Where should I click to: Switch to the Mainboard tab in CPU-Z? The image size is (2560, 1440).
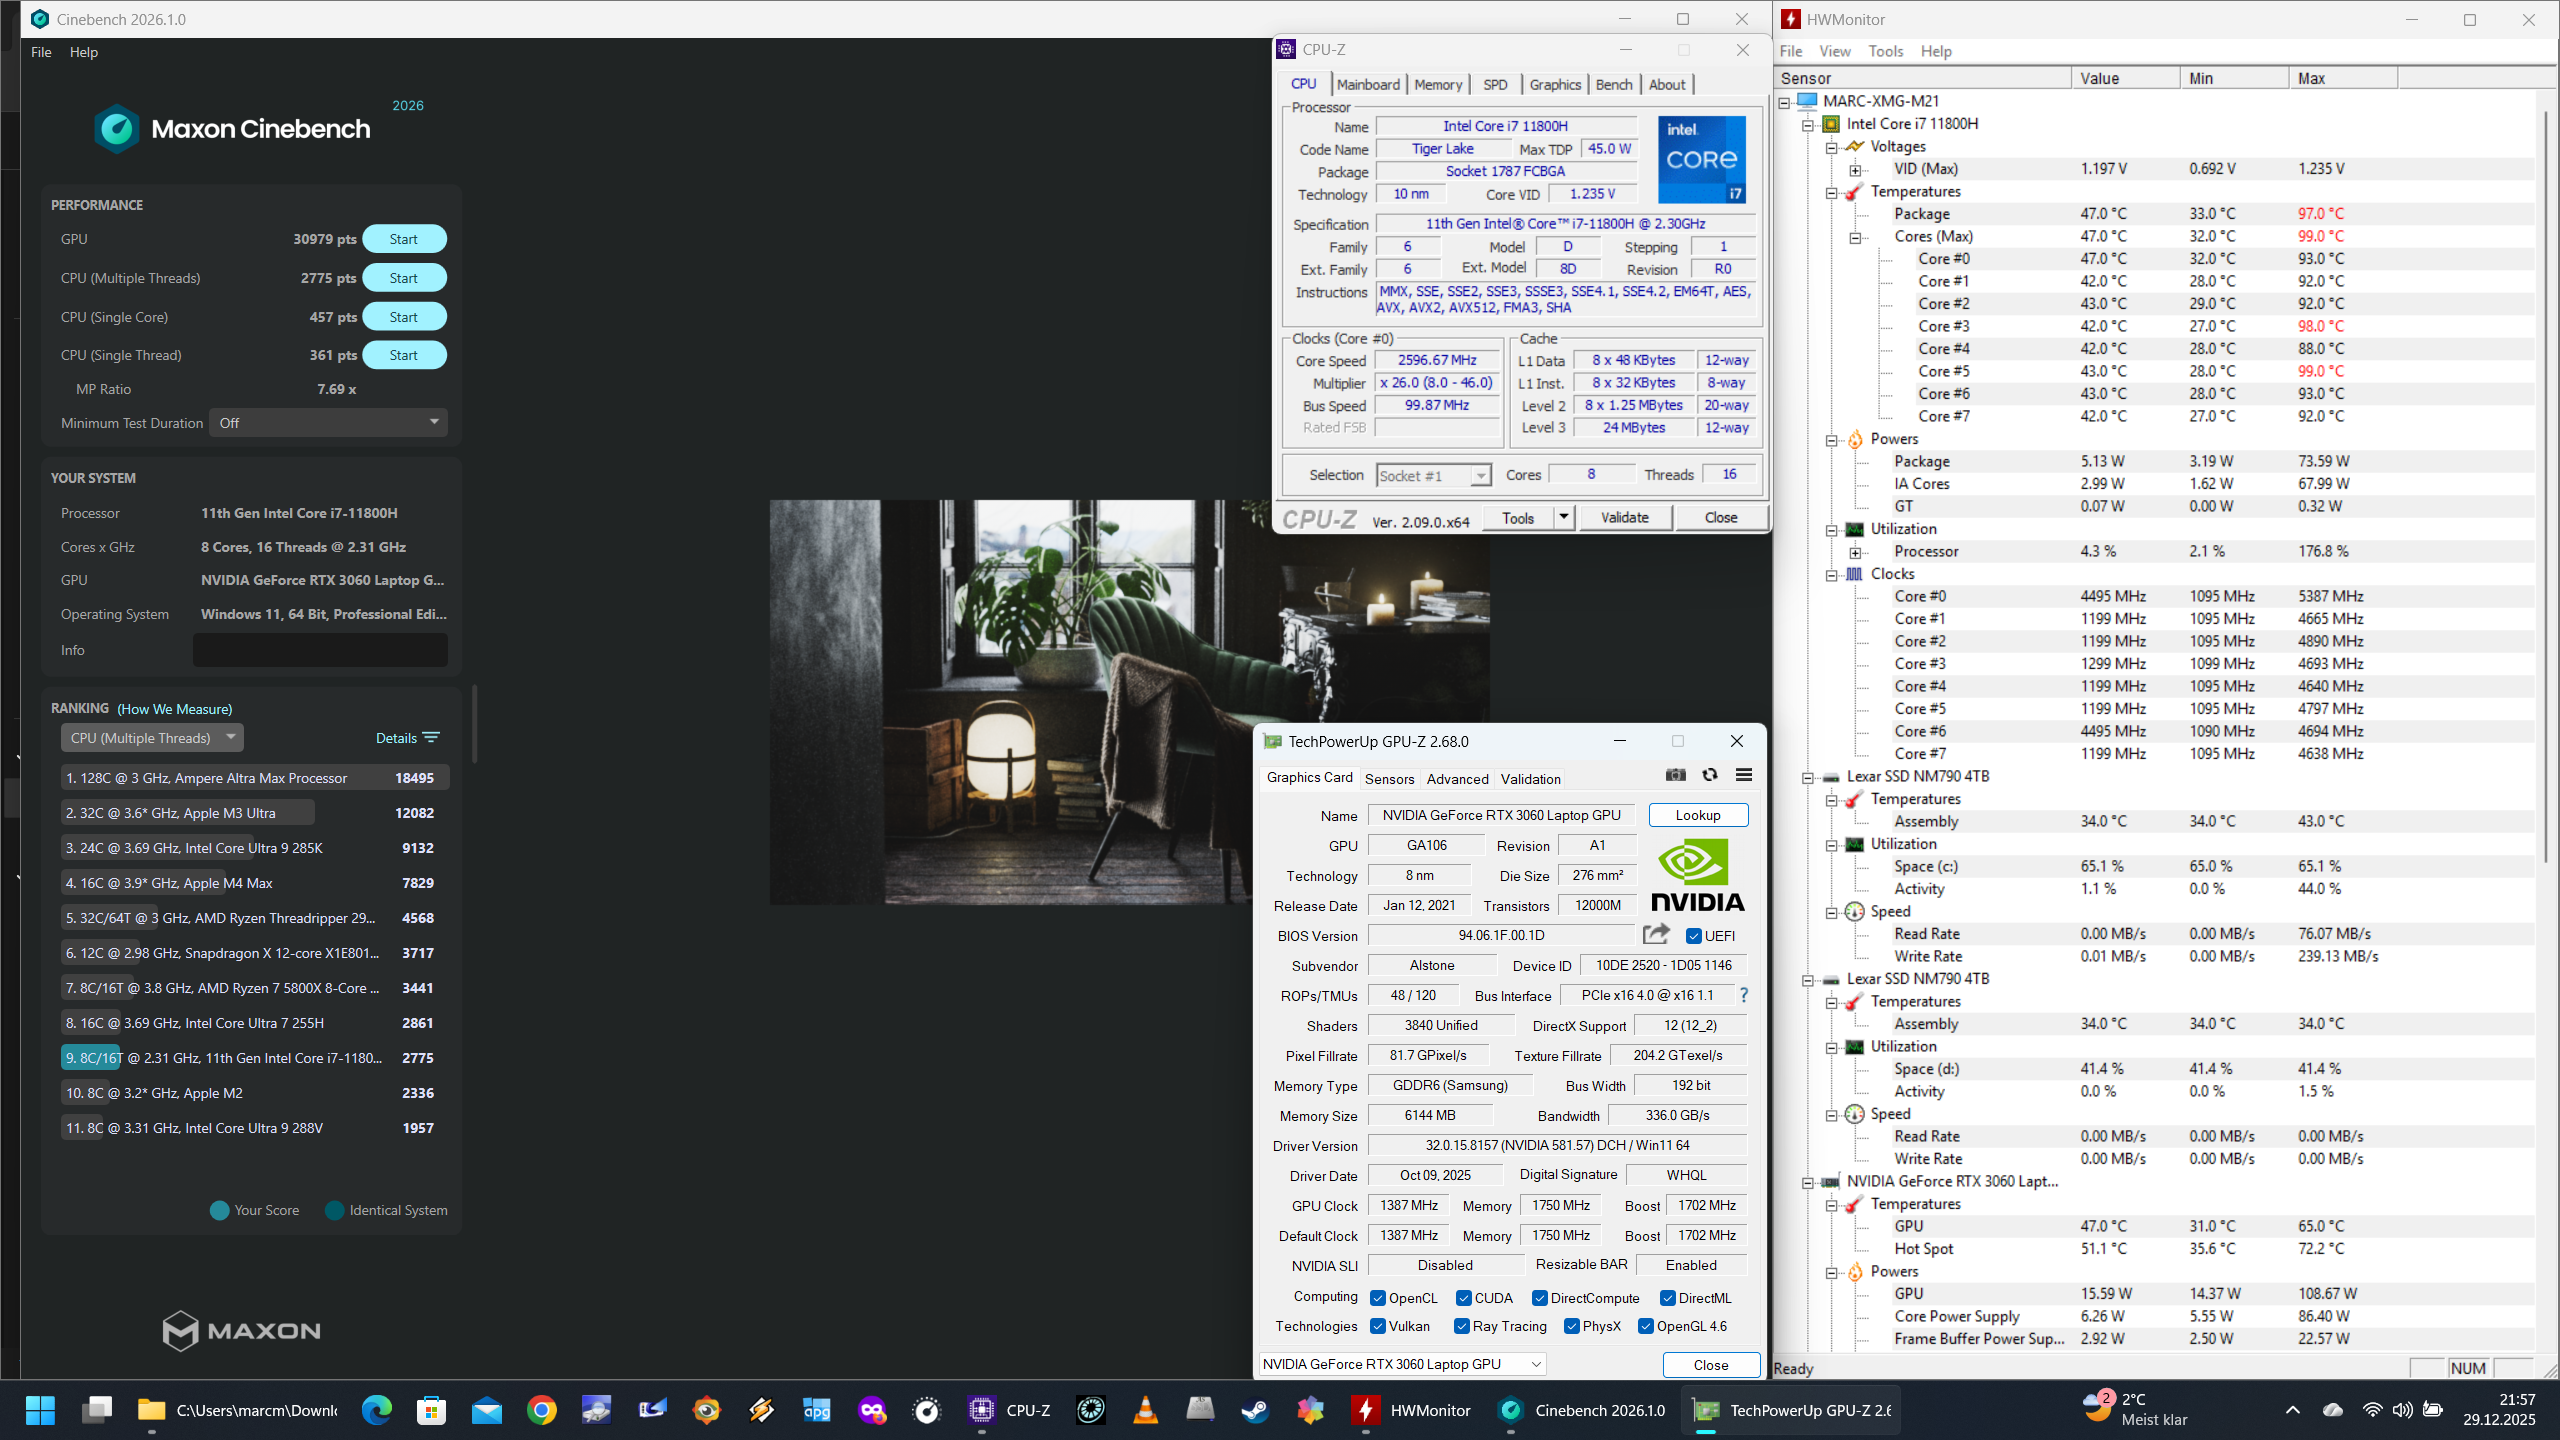(x=1368, y=85)
